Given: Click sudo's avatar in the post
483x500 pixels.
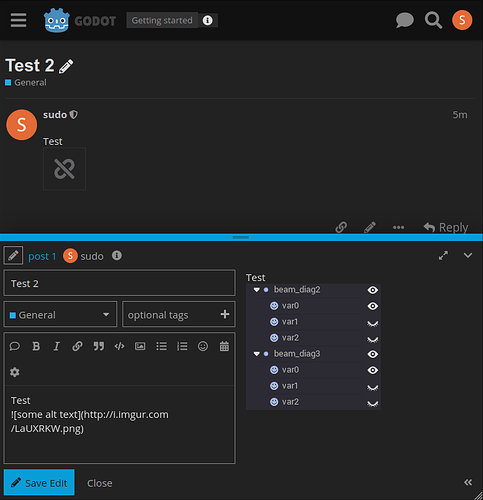Looking at the screenshot, I should (x=21, y=125).
